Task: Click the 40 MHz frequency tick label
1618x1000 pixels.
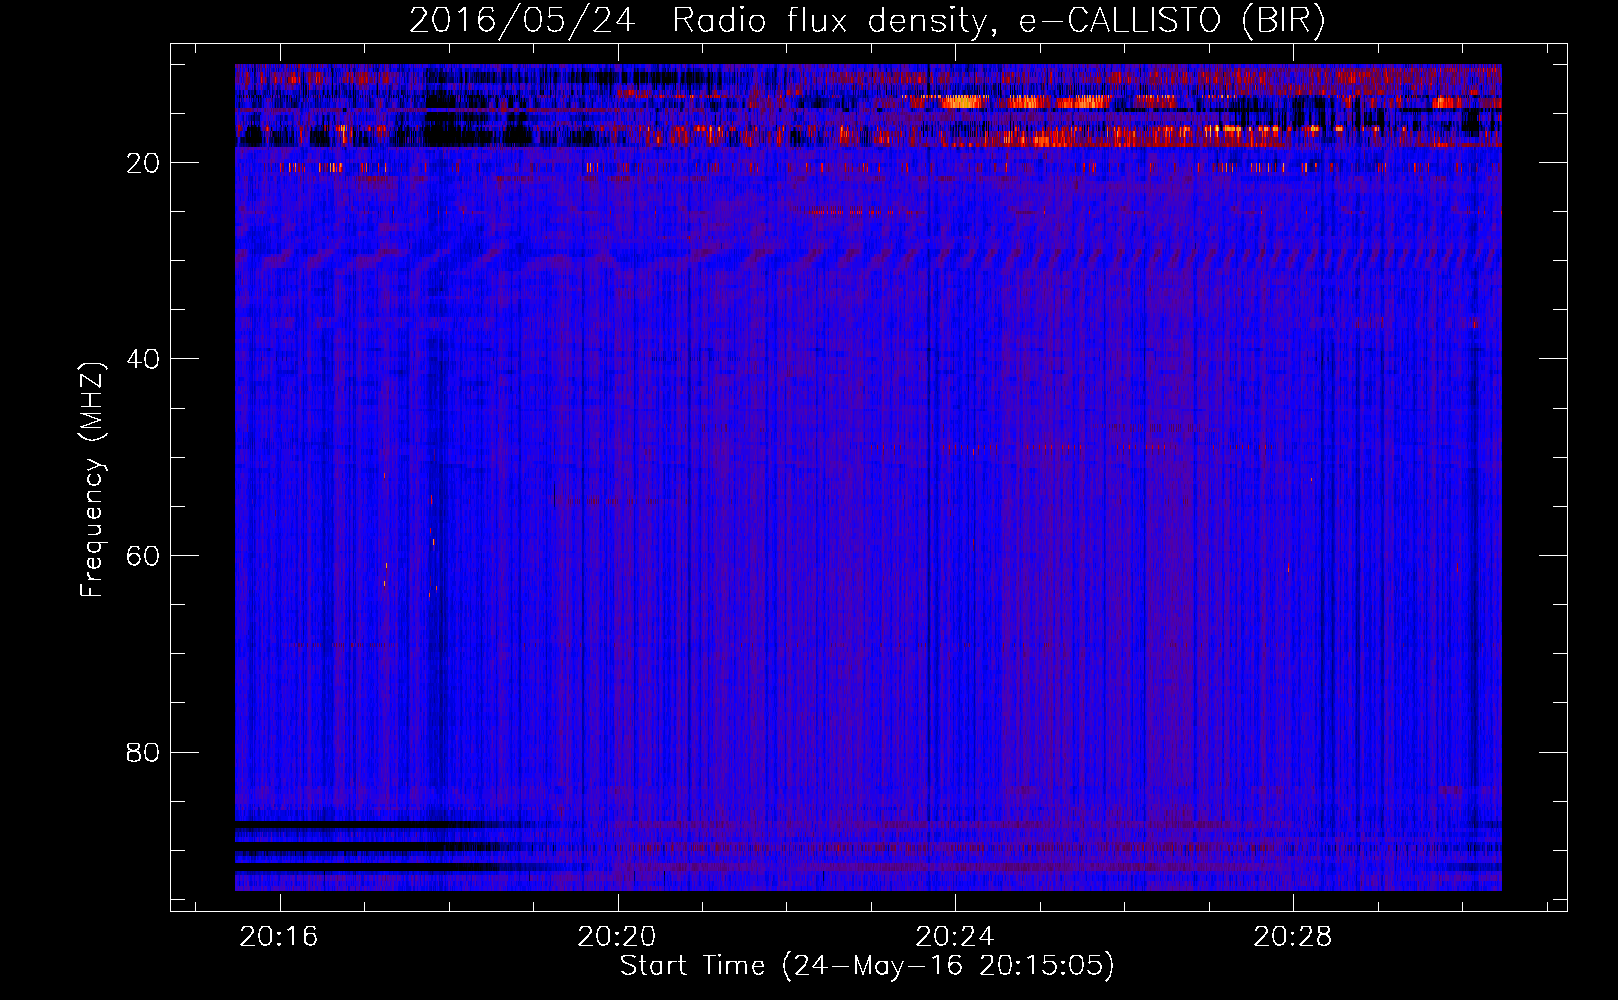Action: tap(143, 359)
